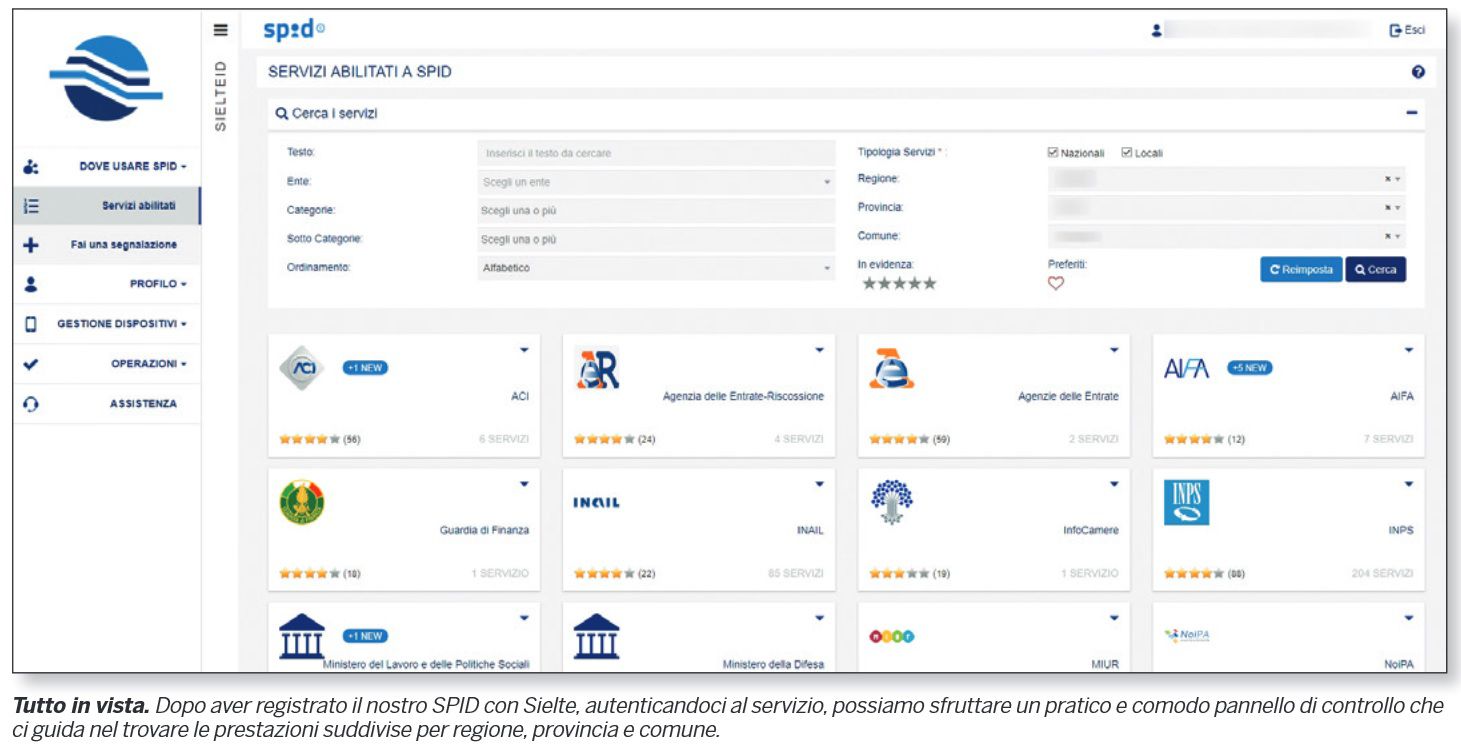Open the Ordinamento Alfabetico dropdown

click(x=656, y=268)
